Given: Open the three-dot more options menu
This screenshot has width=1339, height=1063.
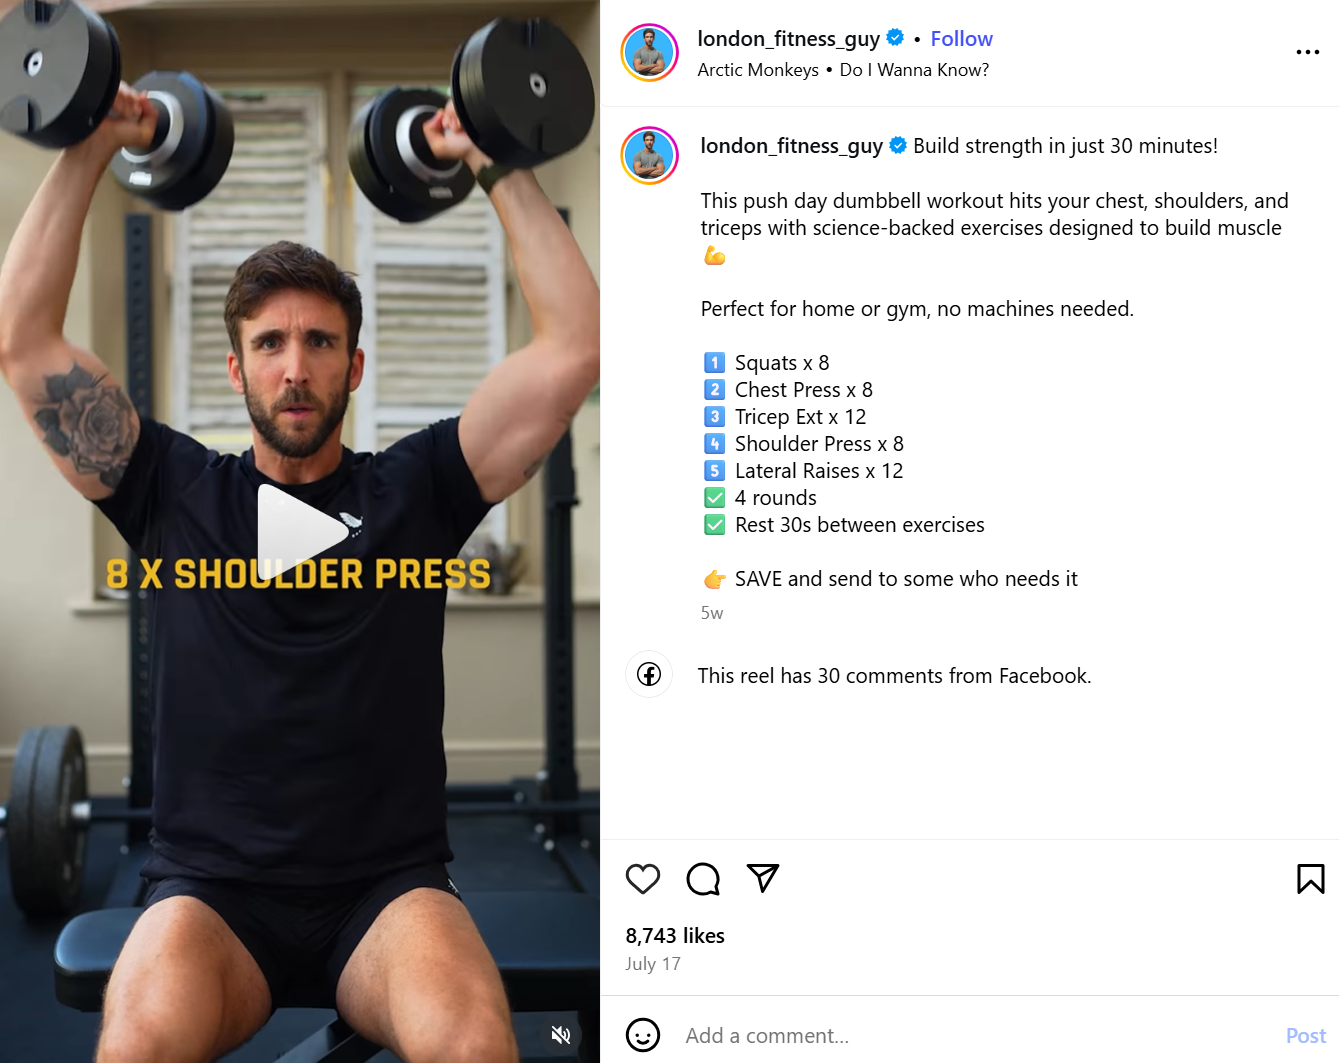Looking at the screenshot, I should [1307, 52].
